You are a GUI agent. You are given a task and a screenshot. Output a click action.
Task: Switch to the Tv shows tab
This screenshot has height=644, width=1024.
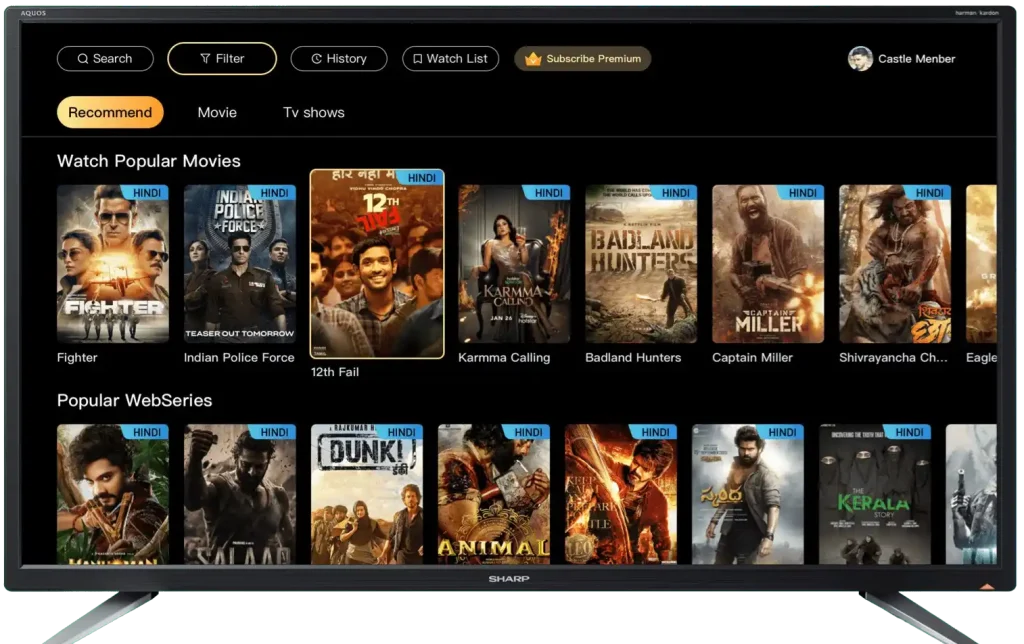point(313,112)
